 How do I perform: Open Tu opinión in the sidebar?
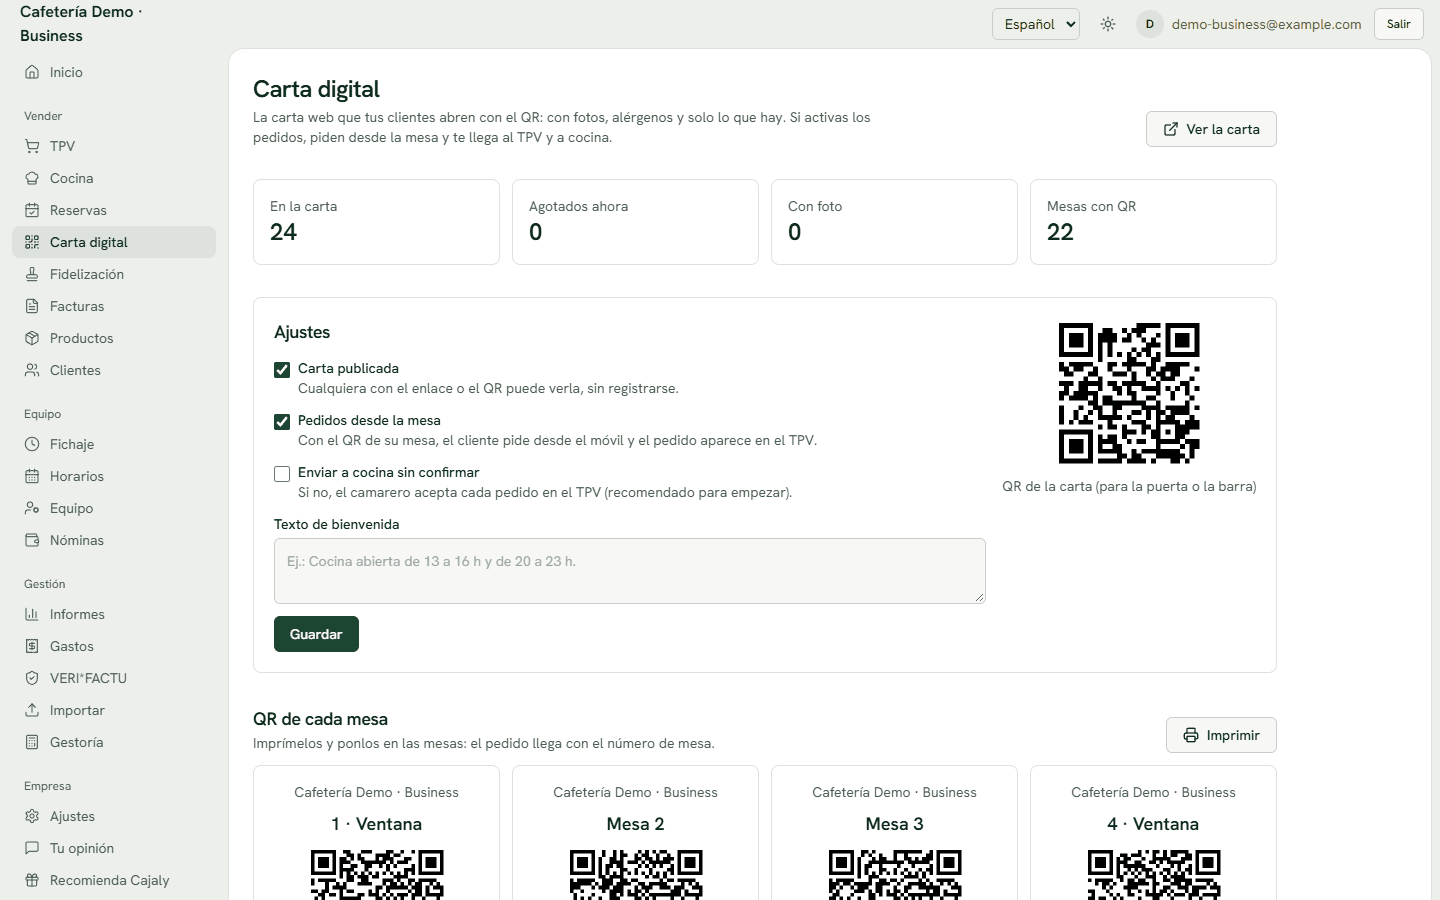(114, 848)
